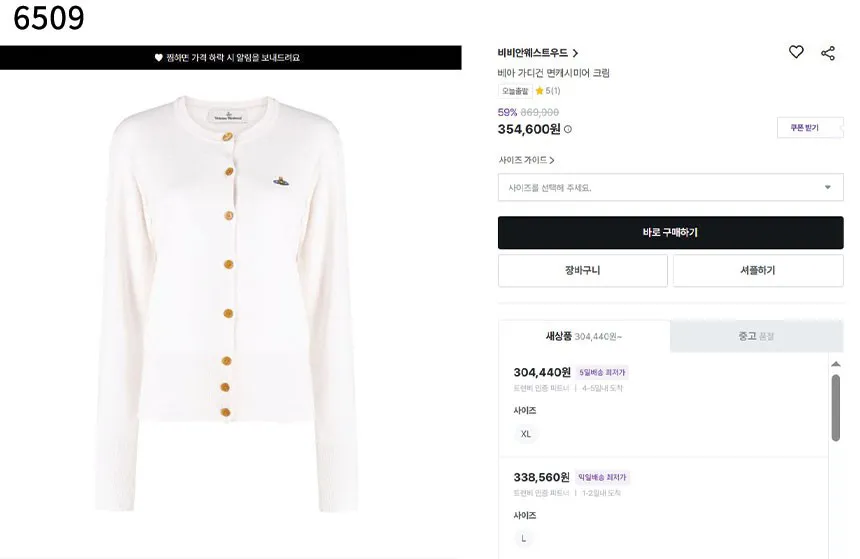Click the 바로 구매하기 buy button
This screenshot has width=860, height=559.
click(670, 233)
